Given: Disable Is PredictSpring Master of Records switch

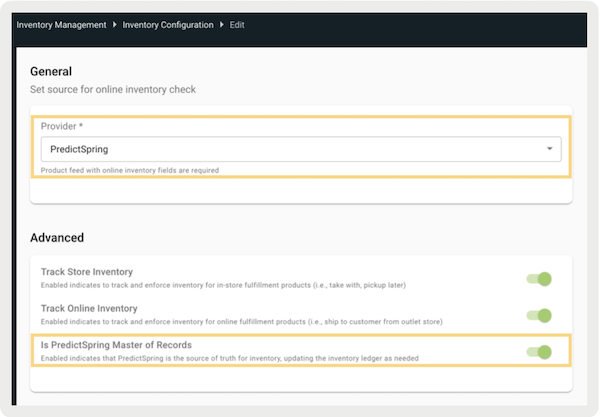Looking at the screenshot, I should coord(539,352).
